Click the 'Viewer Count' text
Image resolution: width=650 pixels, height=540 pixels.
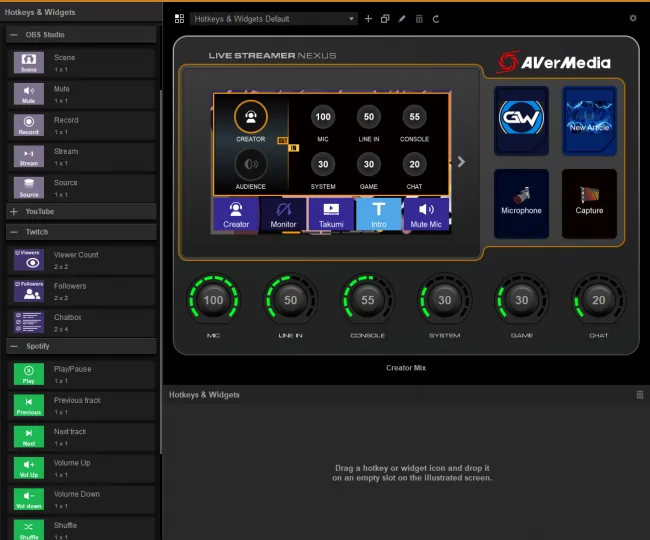click(x=76, y=255)
